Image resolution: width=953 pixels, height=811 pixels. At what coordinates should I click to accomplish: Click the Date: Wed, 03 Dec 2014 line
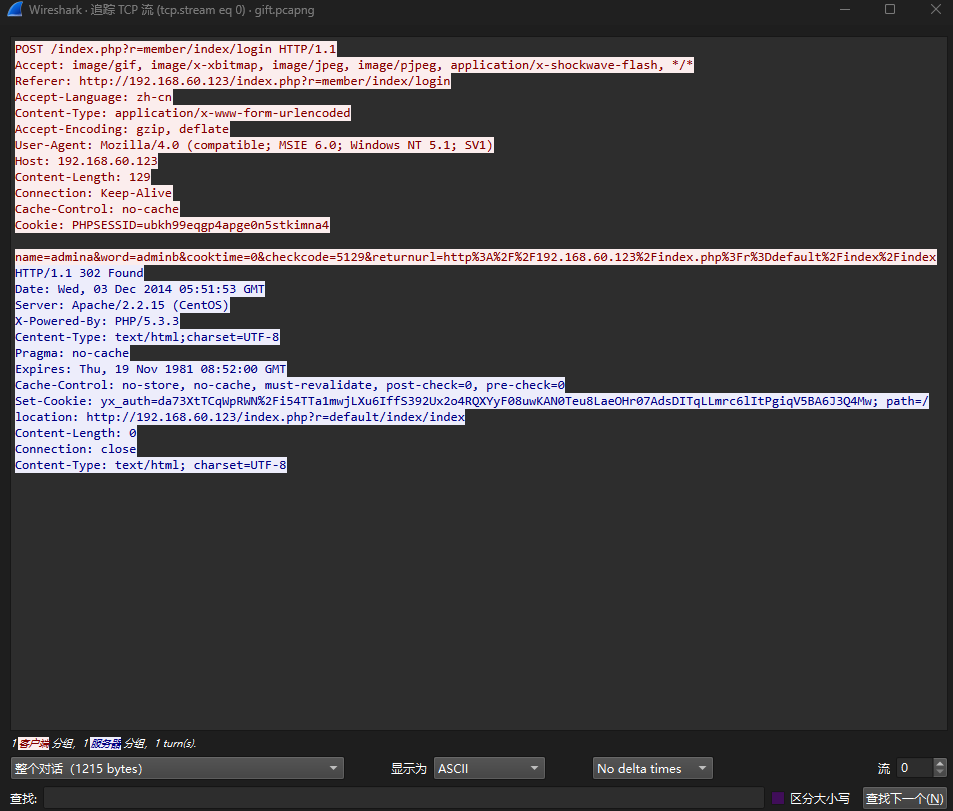[x=140, y=289]
